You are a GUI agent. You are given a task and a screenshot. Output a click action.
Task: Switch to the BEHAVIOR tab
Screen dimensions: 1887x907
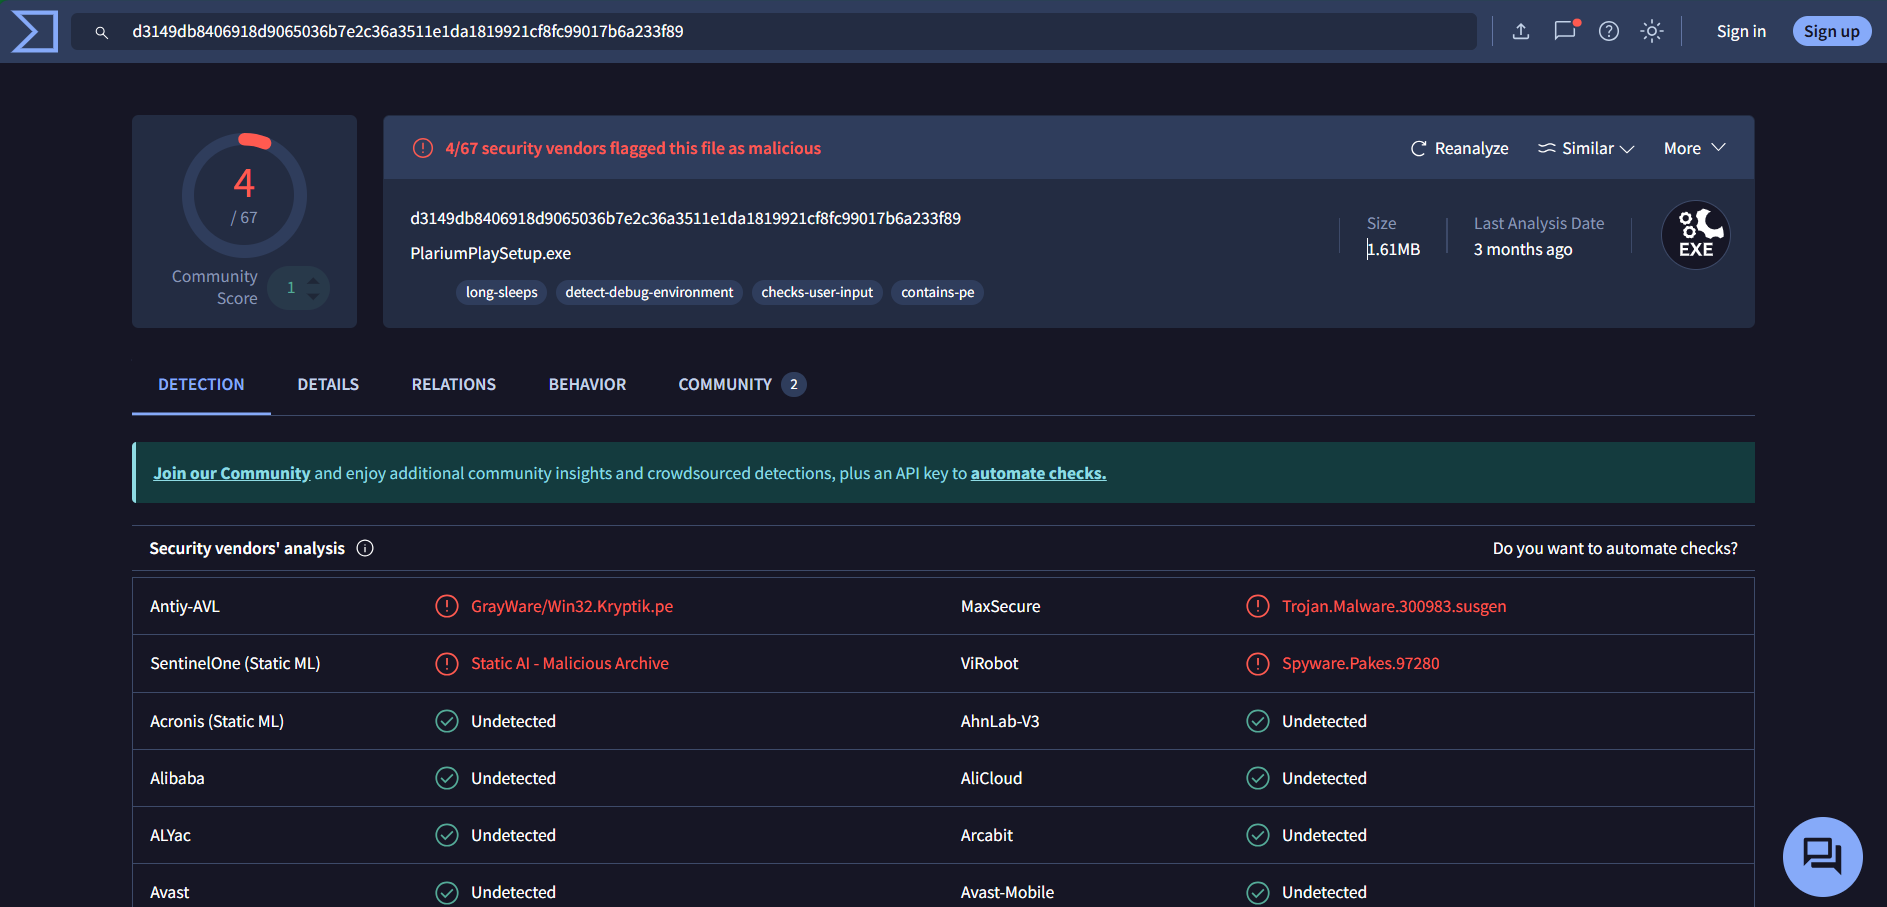(x=587, y=384)
